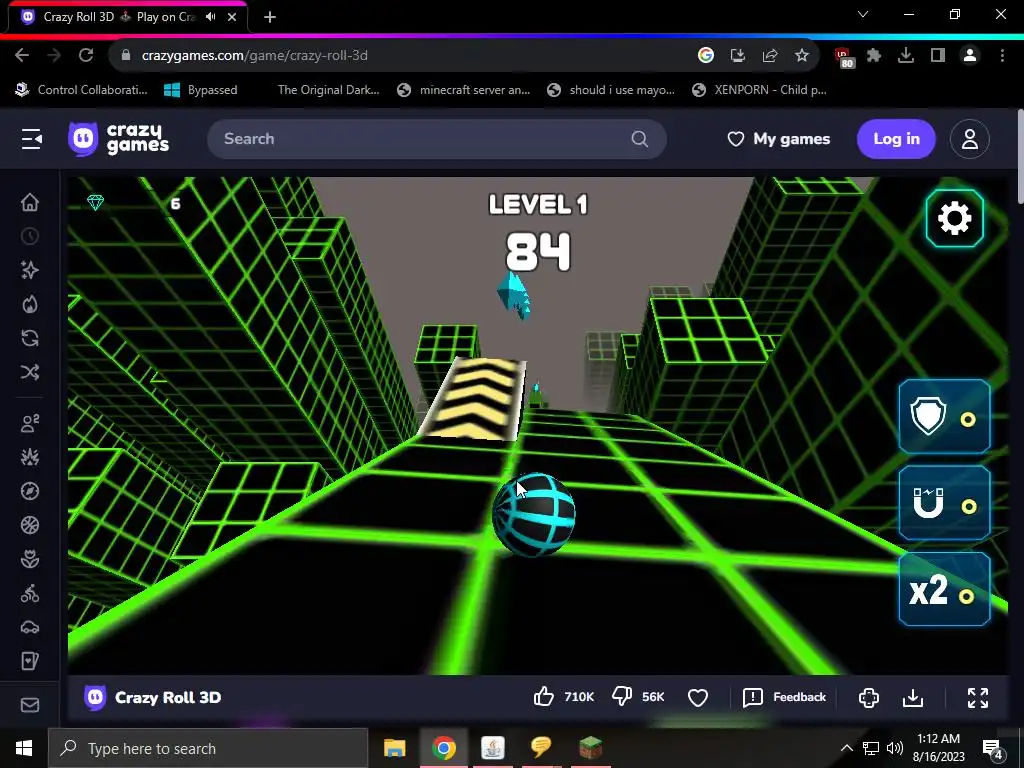Open the Car games category icon
This screenshot has width=1024, height=768.
(x=30, y=627)
